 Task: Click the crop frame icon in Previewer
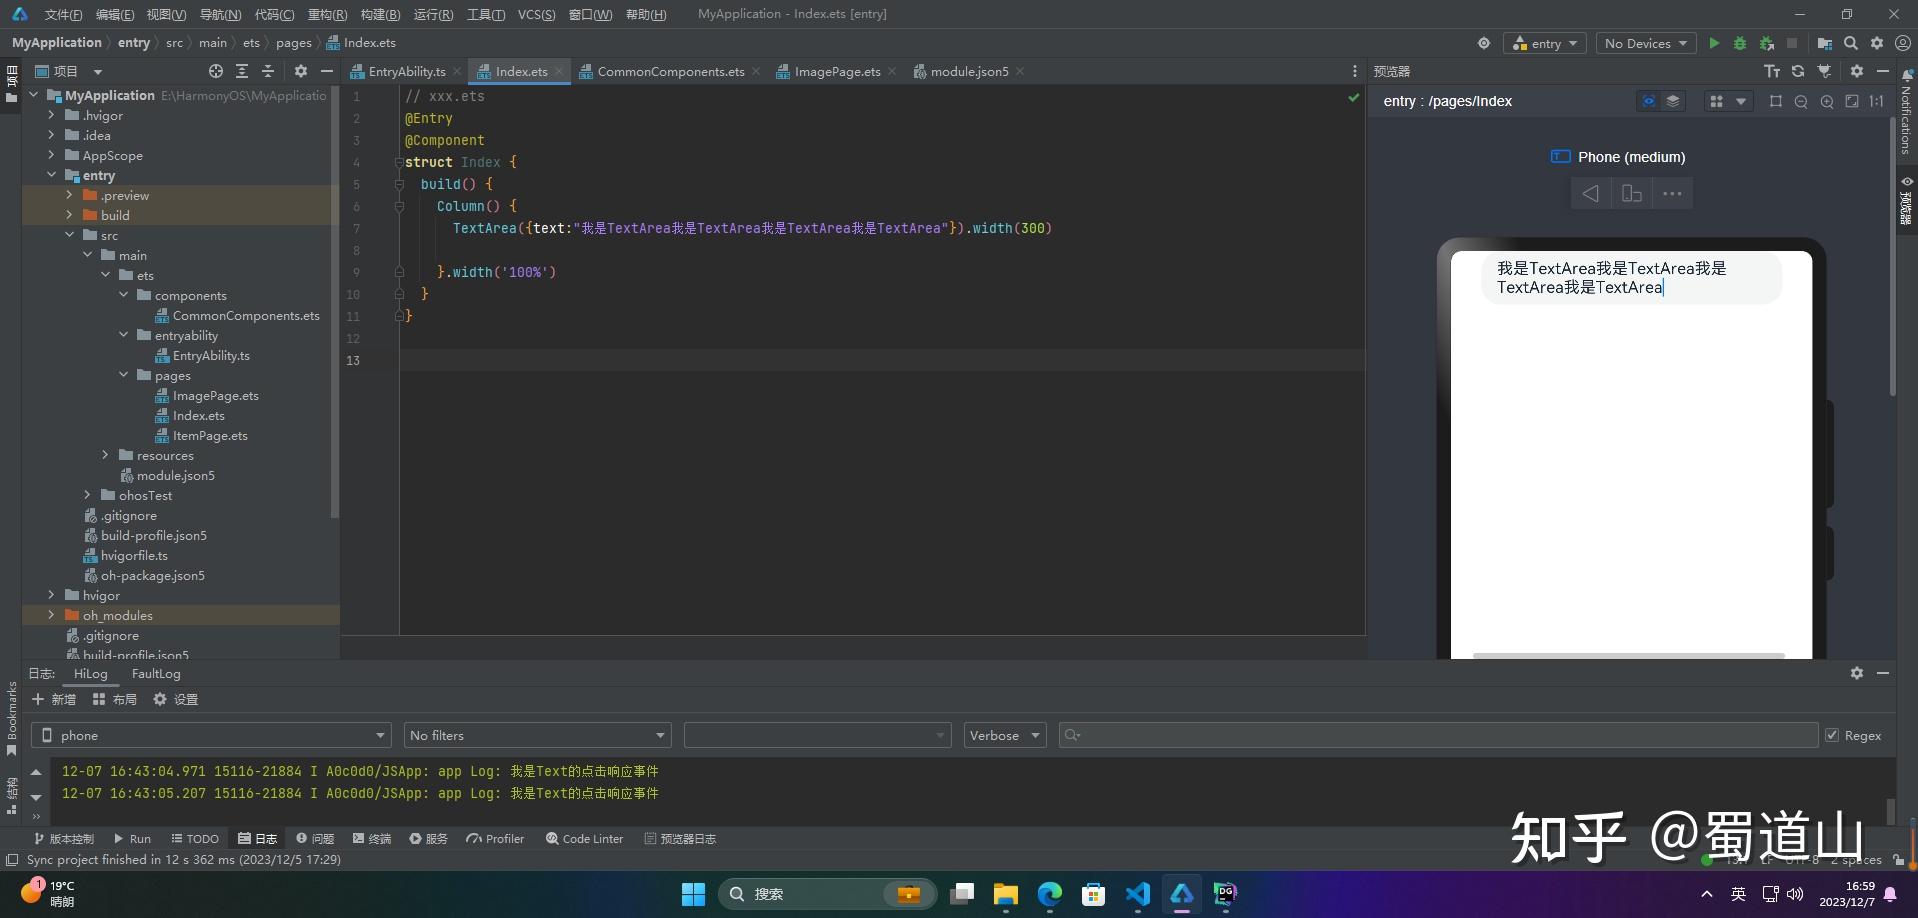1776,101
